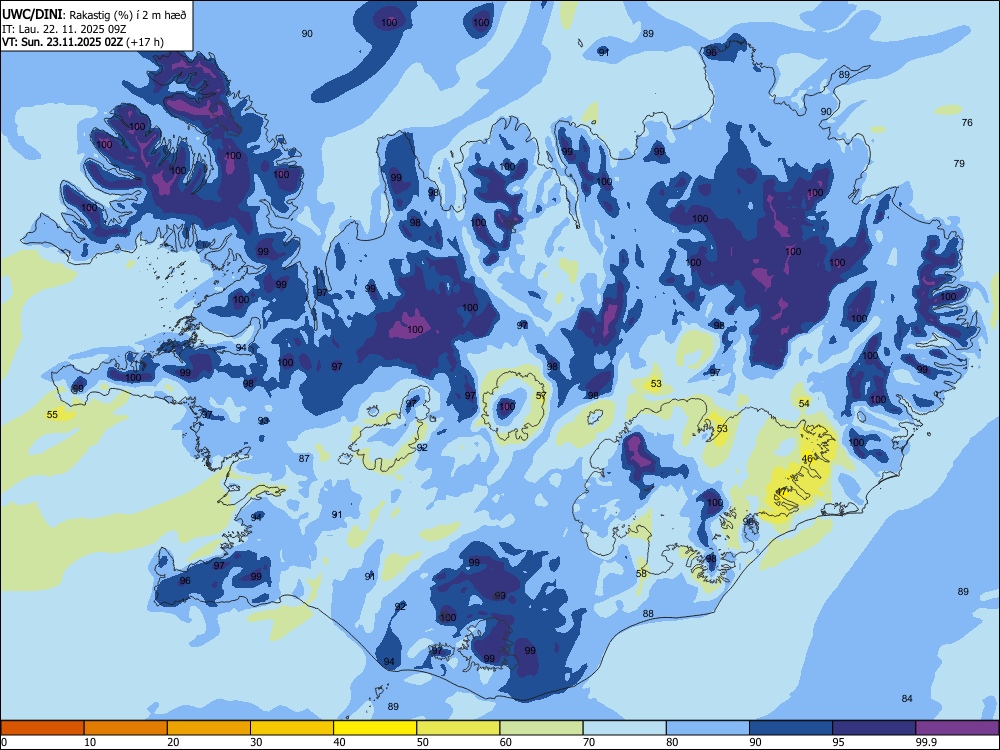
Task: Pick the dark indigo 95–99.9 legend swatch
Action: (874, 728)
